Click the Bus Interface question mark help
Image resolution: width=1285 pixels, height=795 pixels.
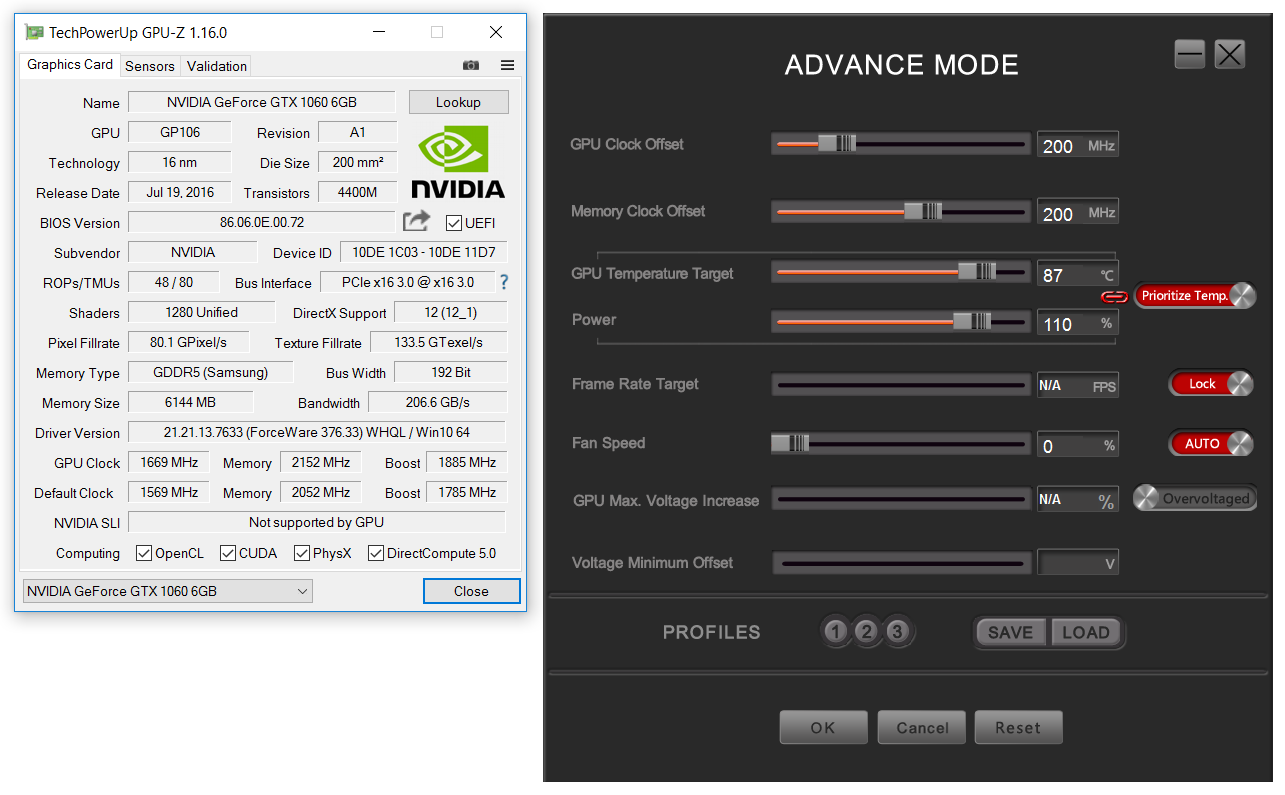504,283
